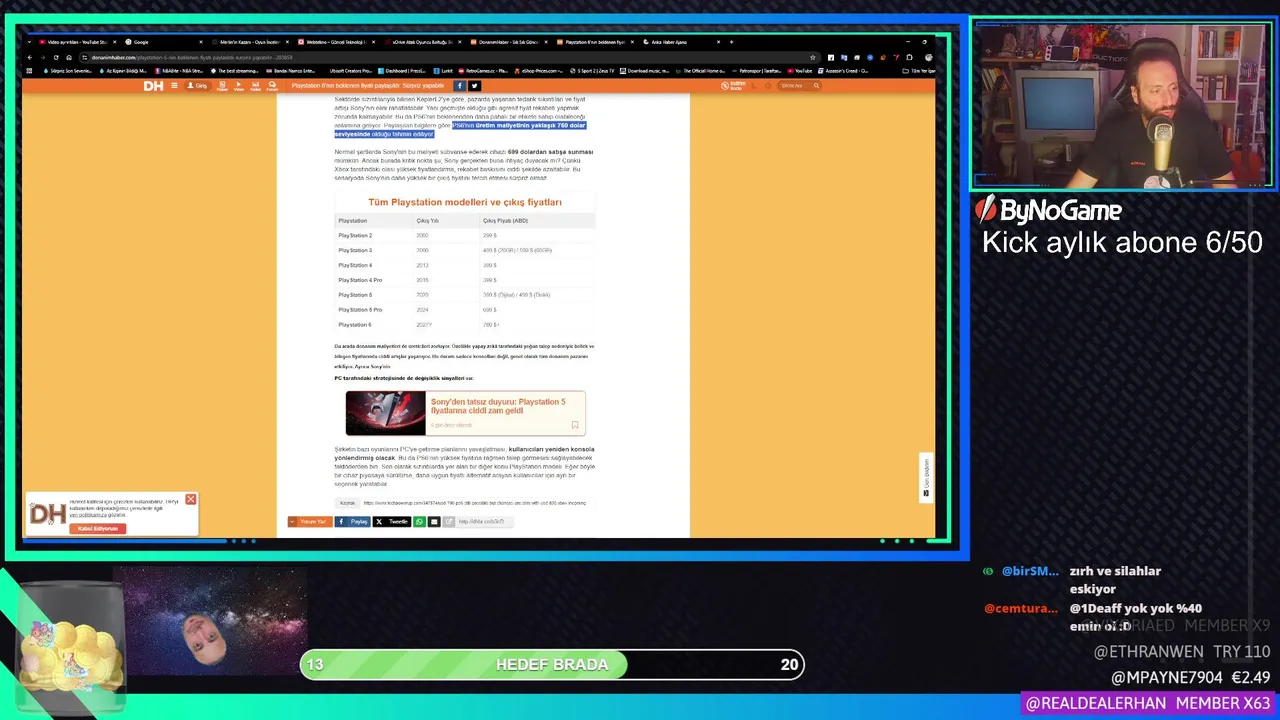Reload the page with the refresh icon
Image resolution: width=1280 pixels, height=720 pixels.
[56, 57]
